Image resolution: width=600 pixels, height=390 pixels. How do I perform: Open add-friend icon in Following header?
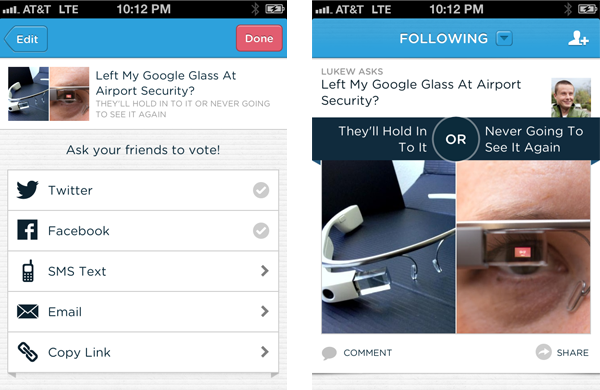[578, 38]
